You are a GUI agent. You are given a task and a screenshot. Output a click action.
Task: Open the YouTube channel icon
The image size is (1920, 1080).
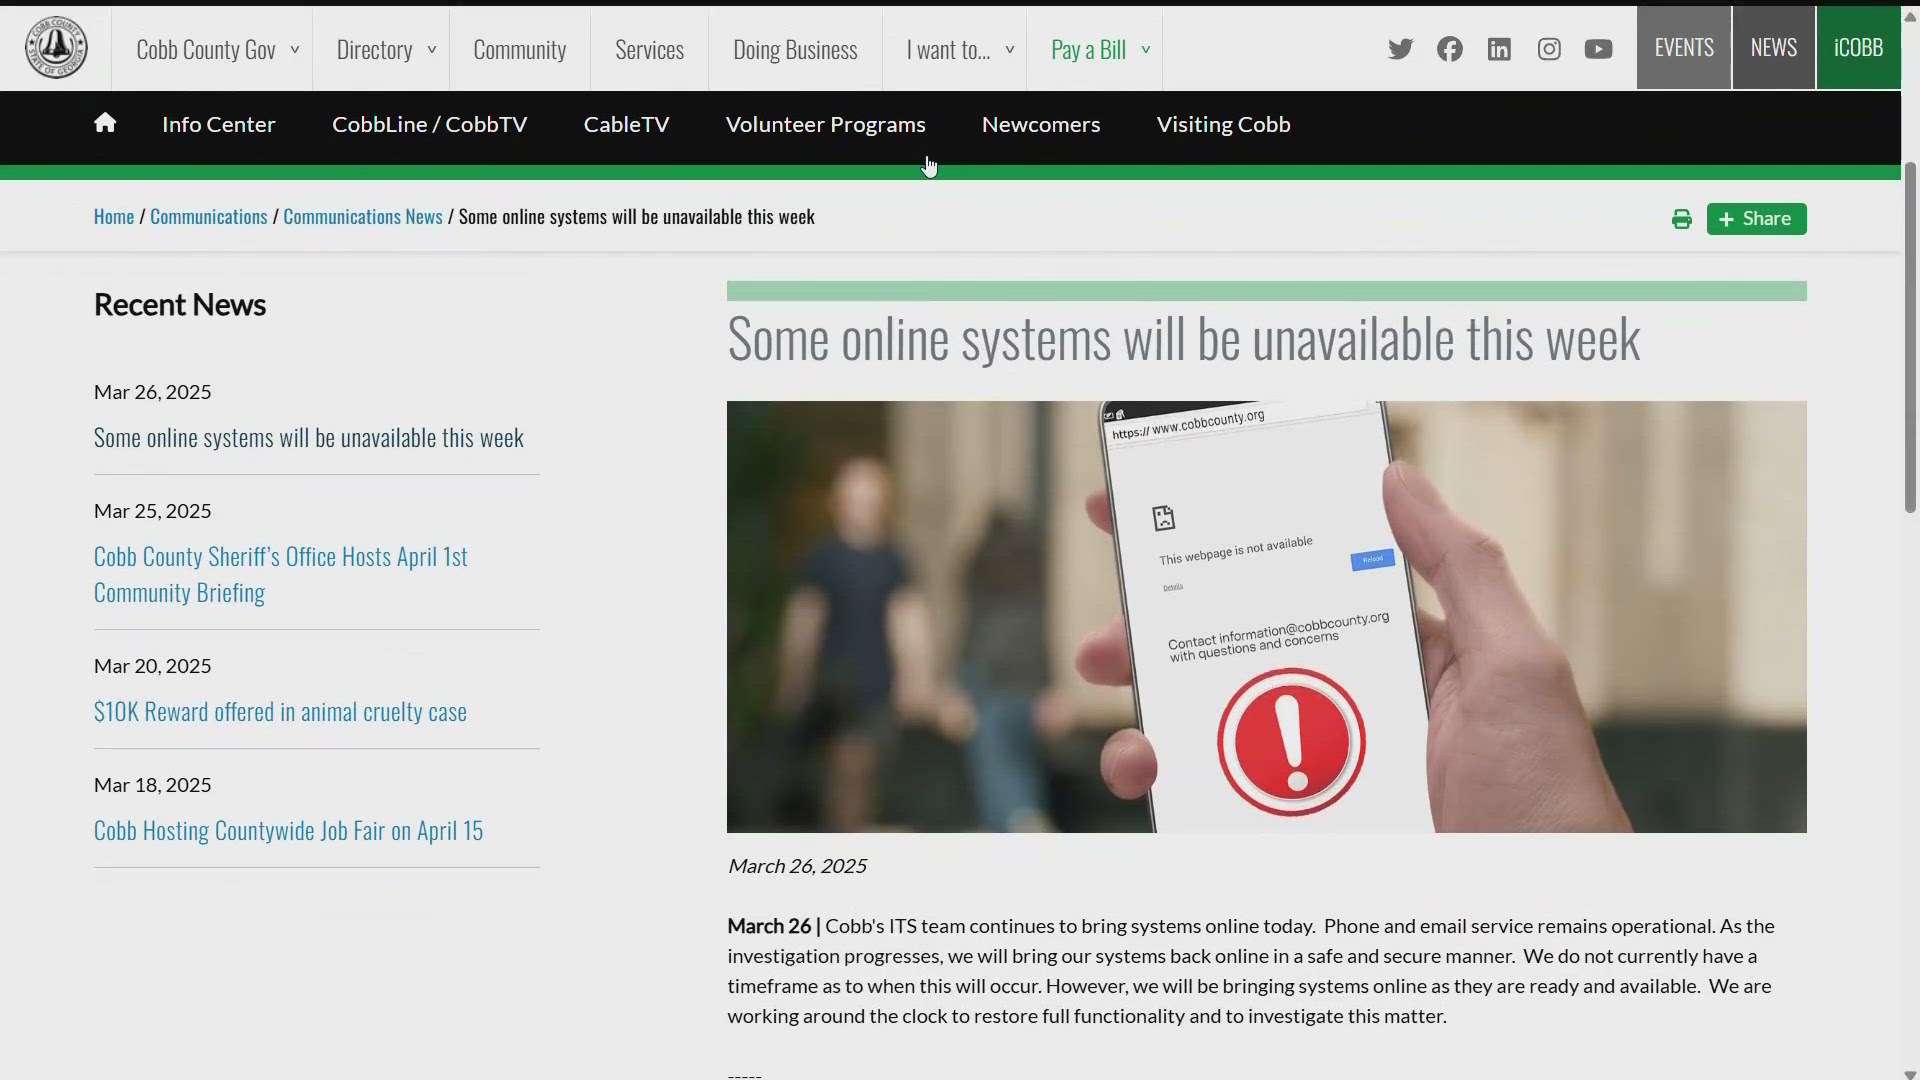[x=1598, y=49]
